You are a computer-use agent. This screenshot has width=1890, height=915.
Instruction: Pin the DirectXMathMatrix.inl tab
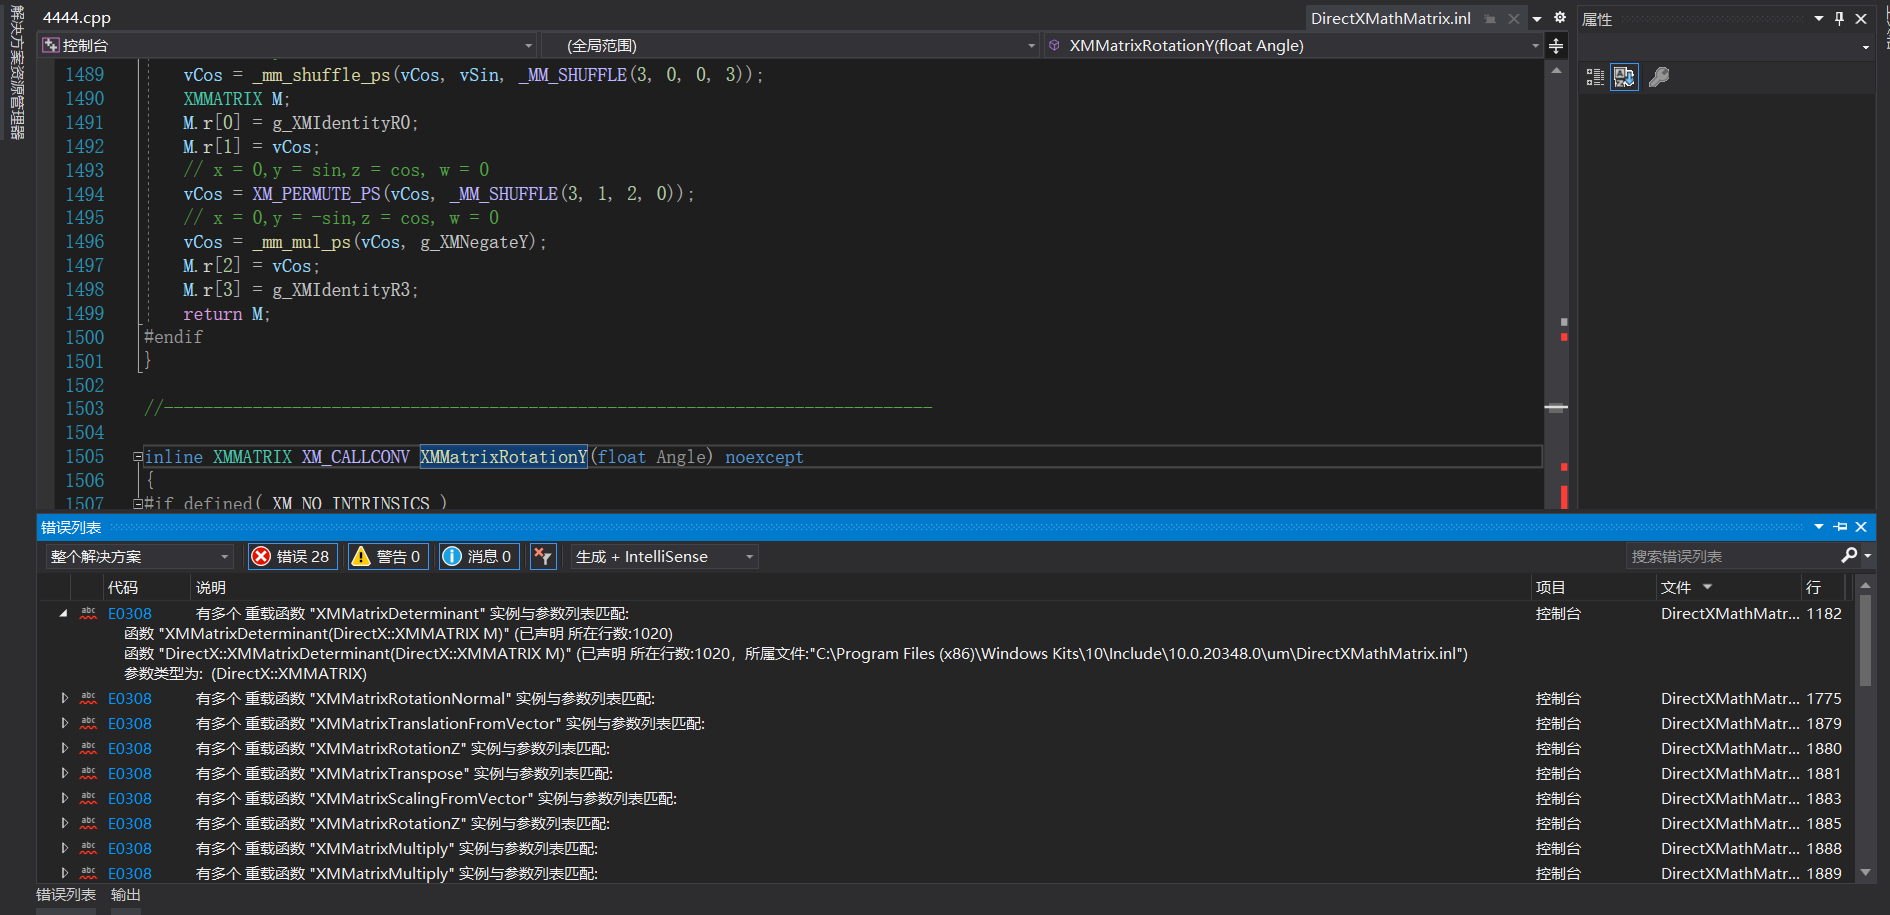tap(1491, 18)
